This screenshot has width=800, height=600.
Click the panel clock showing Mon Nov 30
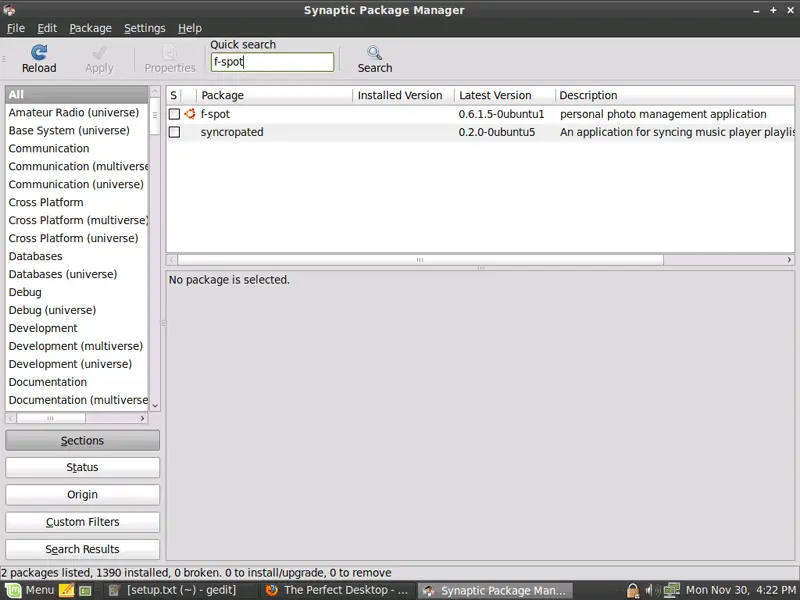point(741,590)
